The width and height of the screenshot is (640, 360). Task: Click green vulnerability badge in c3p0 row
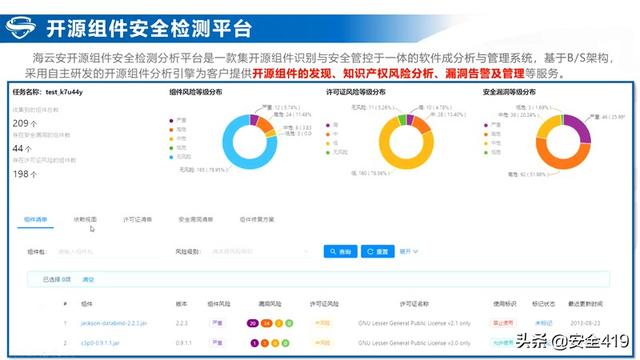click(285, 343)
